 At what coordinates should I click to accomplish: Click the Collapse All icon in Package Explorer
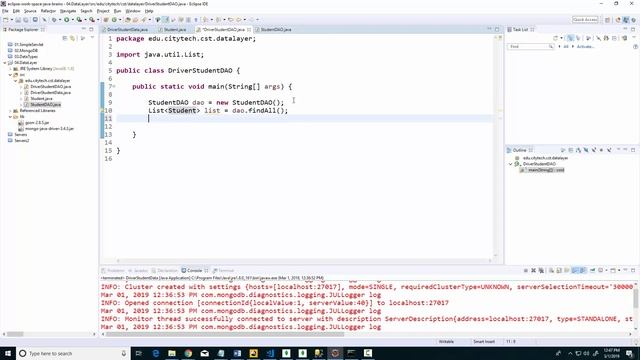tap(65, 38)
